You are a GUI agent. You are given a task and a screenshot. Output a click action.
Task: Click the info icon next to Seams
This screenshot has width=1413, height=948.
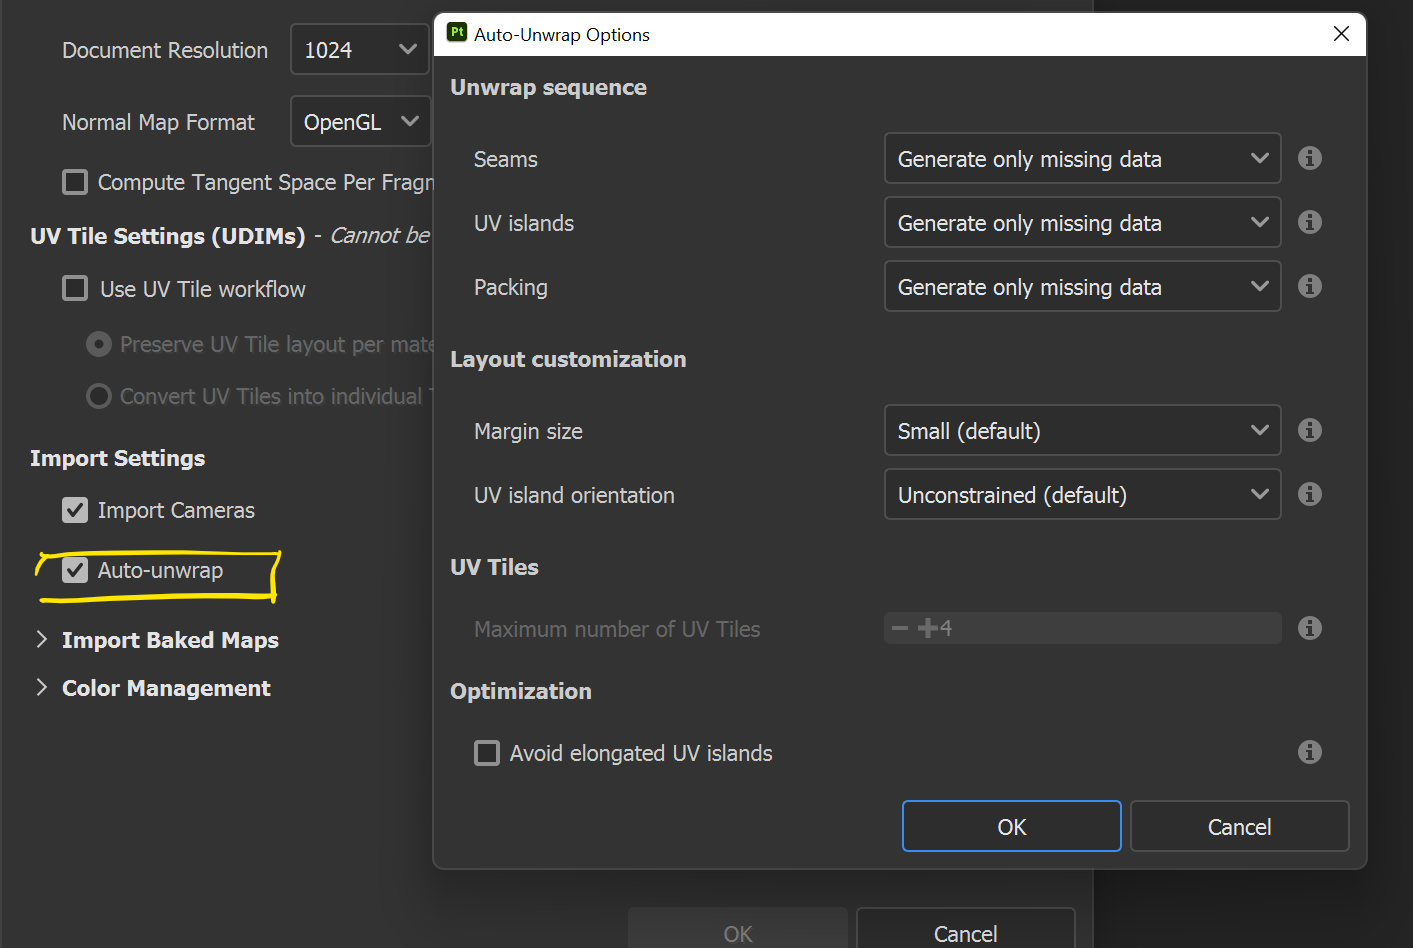point(1310,158)
